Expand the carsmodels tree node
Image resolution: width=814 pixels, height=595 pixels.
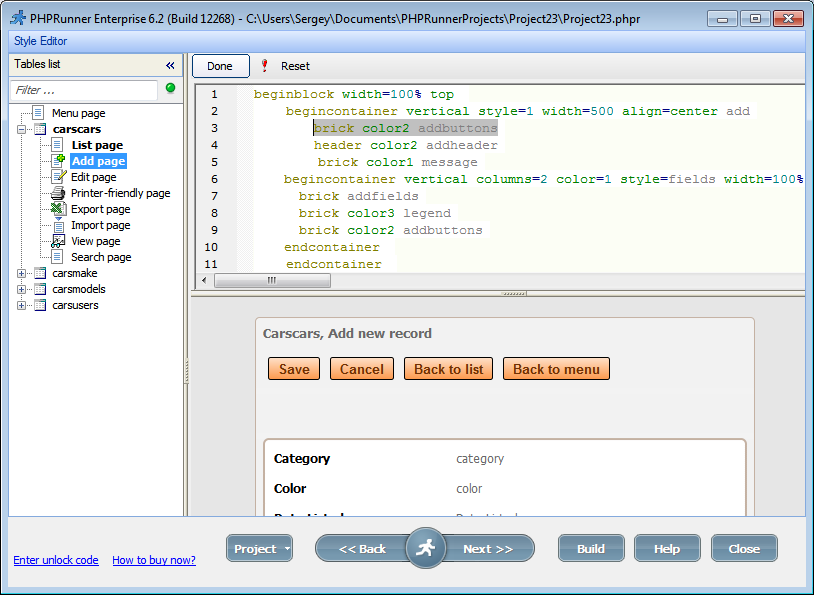coord(21,289)
